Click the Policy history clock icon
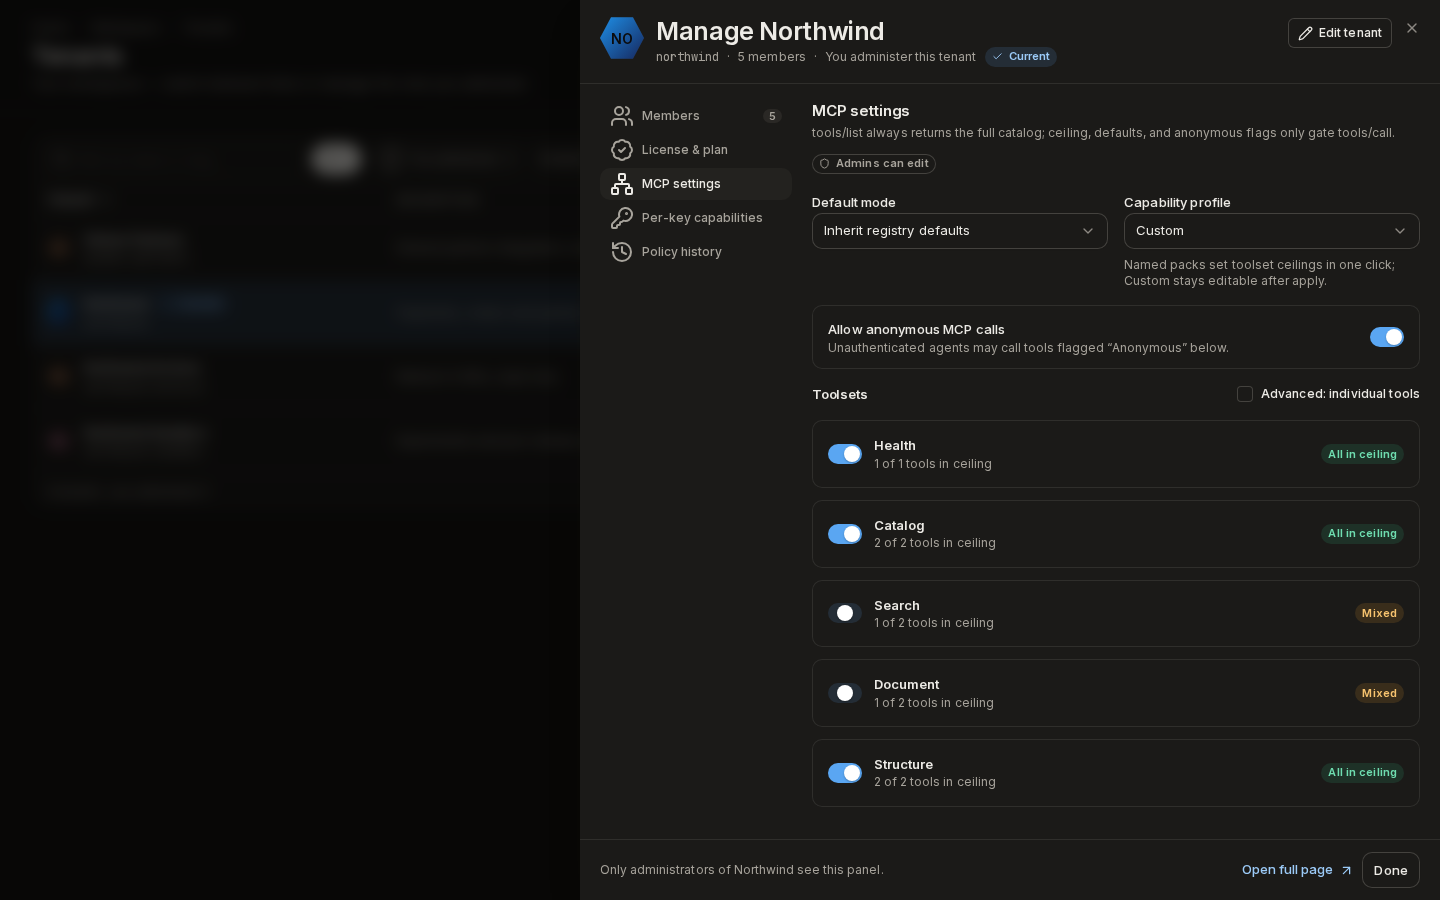 [622, 252]
